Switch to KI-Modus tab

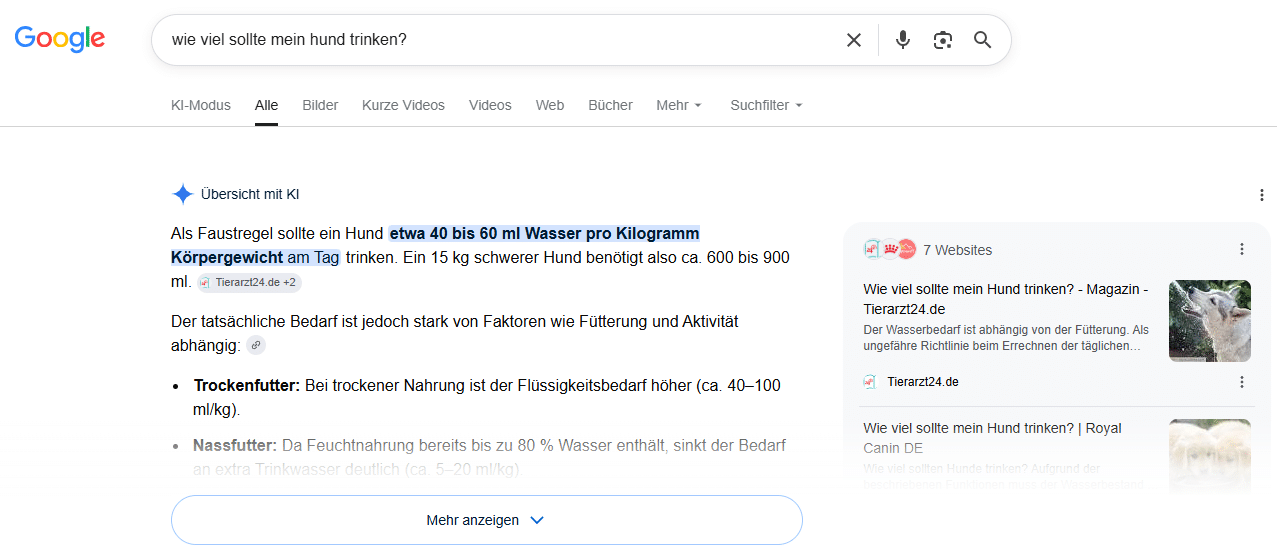click(x=201, y=105)
